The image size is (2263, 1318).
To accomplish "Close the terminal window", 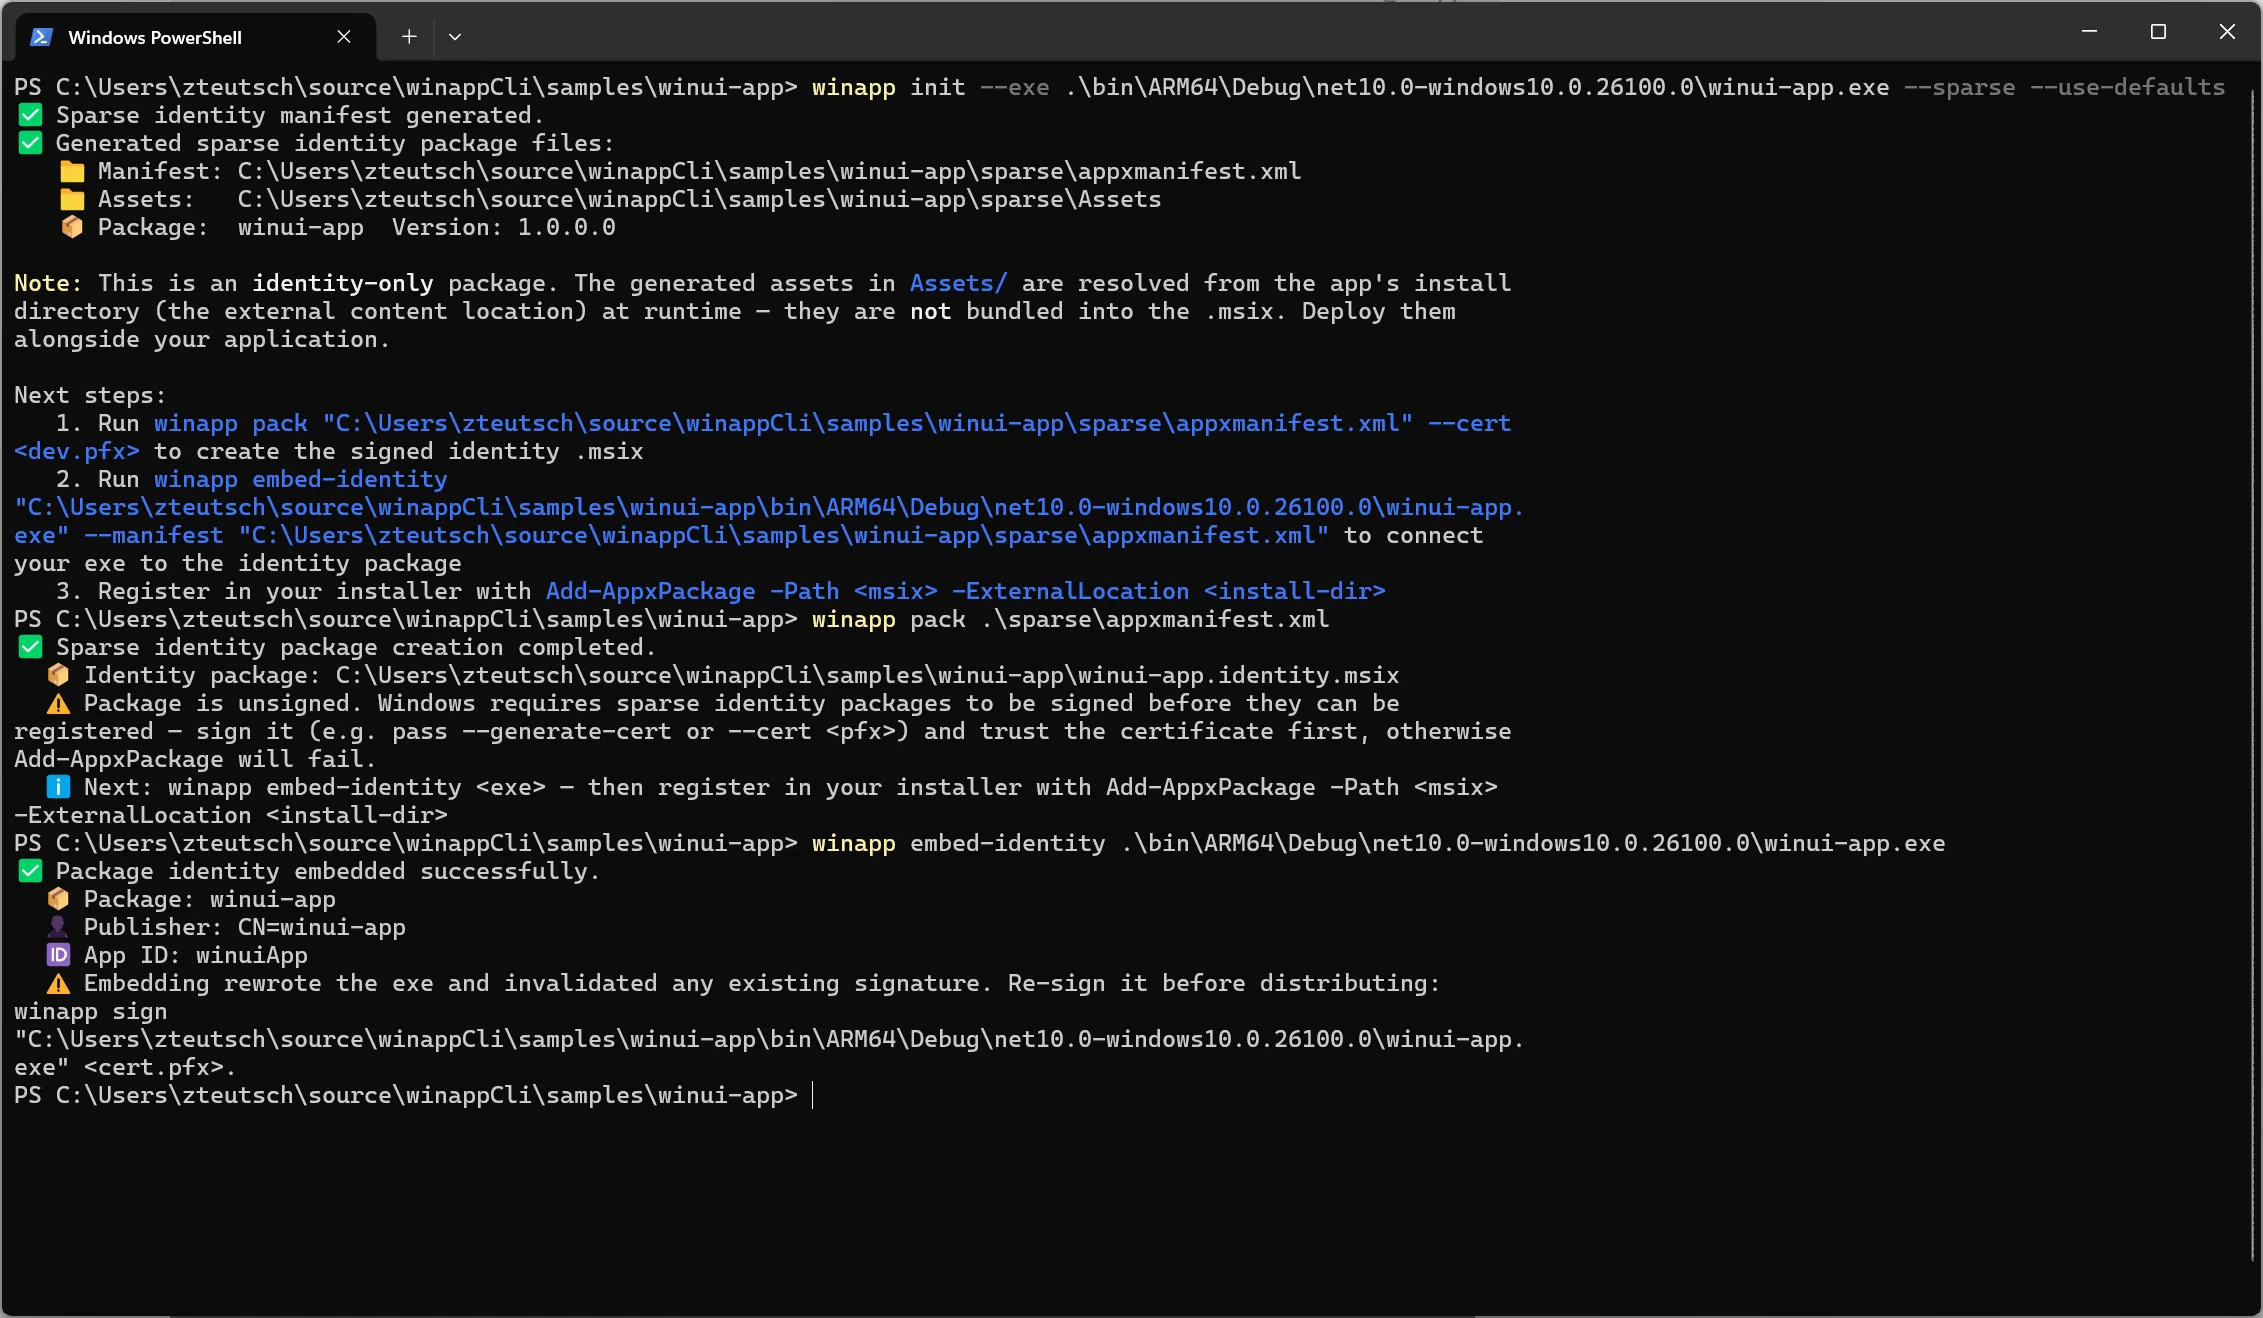I will point(2227,32).
